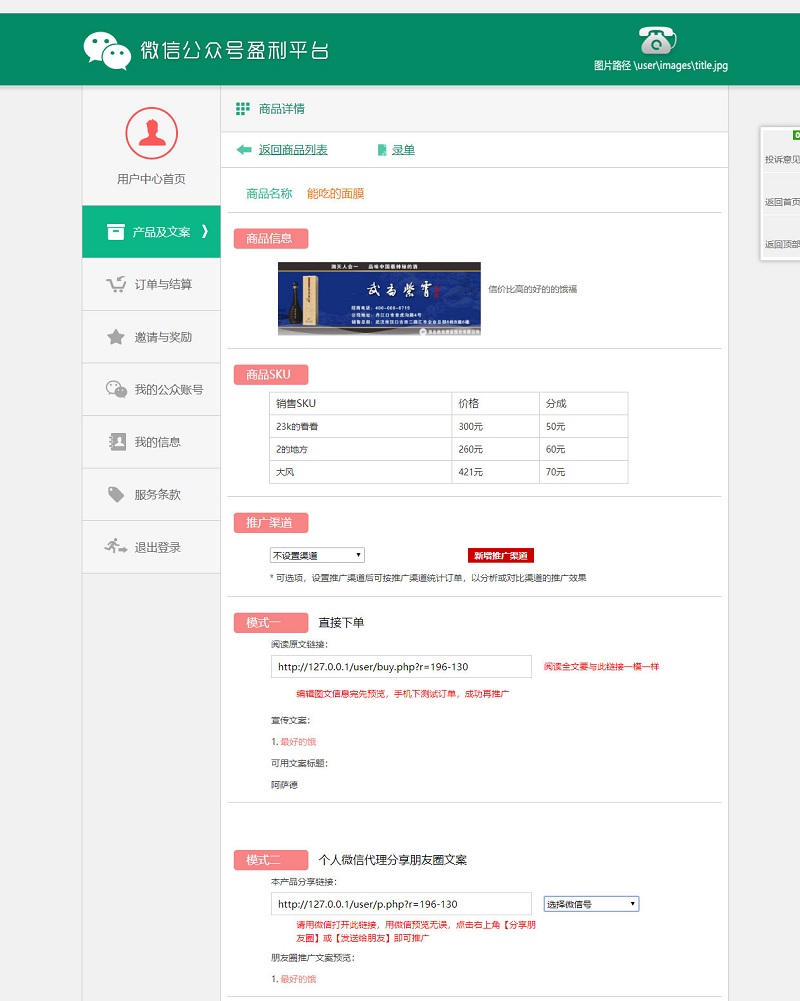Click the user avatar icon
Image resolution: width=800 pixels, height=1001 pixels.
151,133
